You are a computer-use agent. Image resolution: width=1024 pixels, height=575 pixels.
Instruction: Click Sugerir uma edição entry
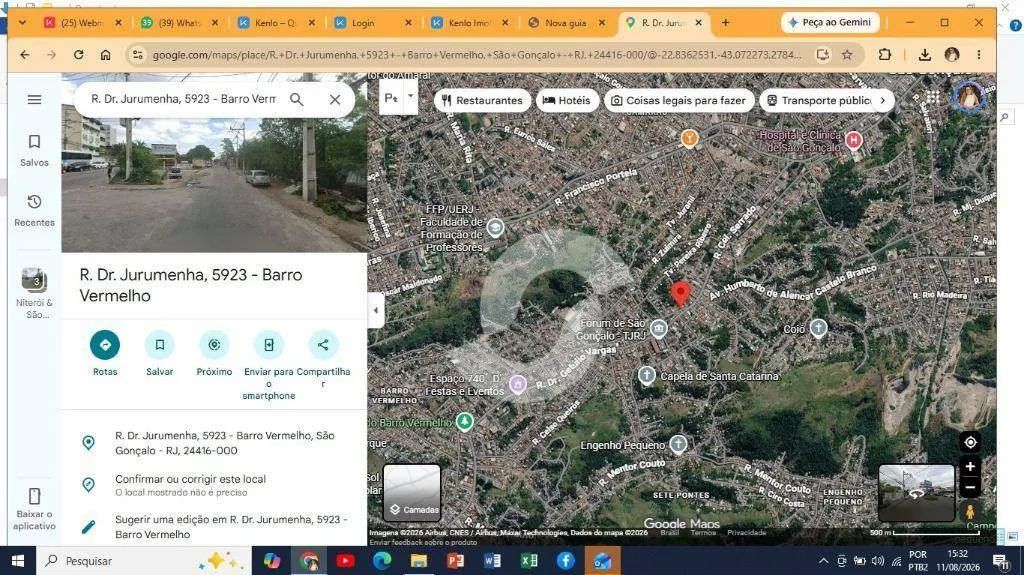pos(215,526)
